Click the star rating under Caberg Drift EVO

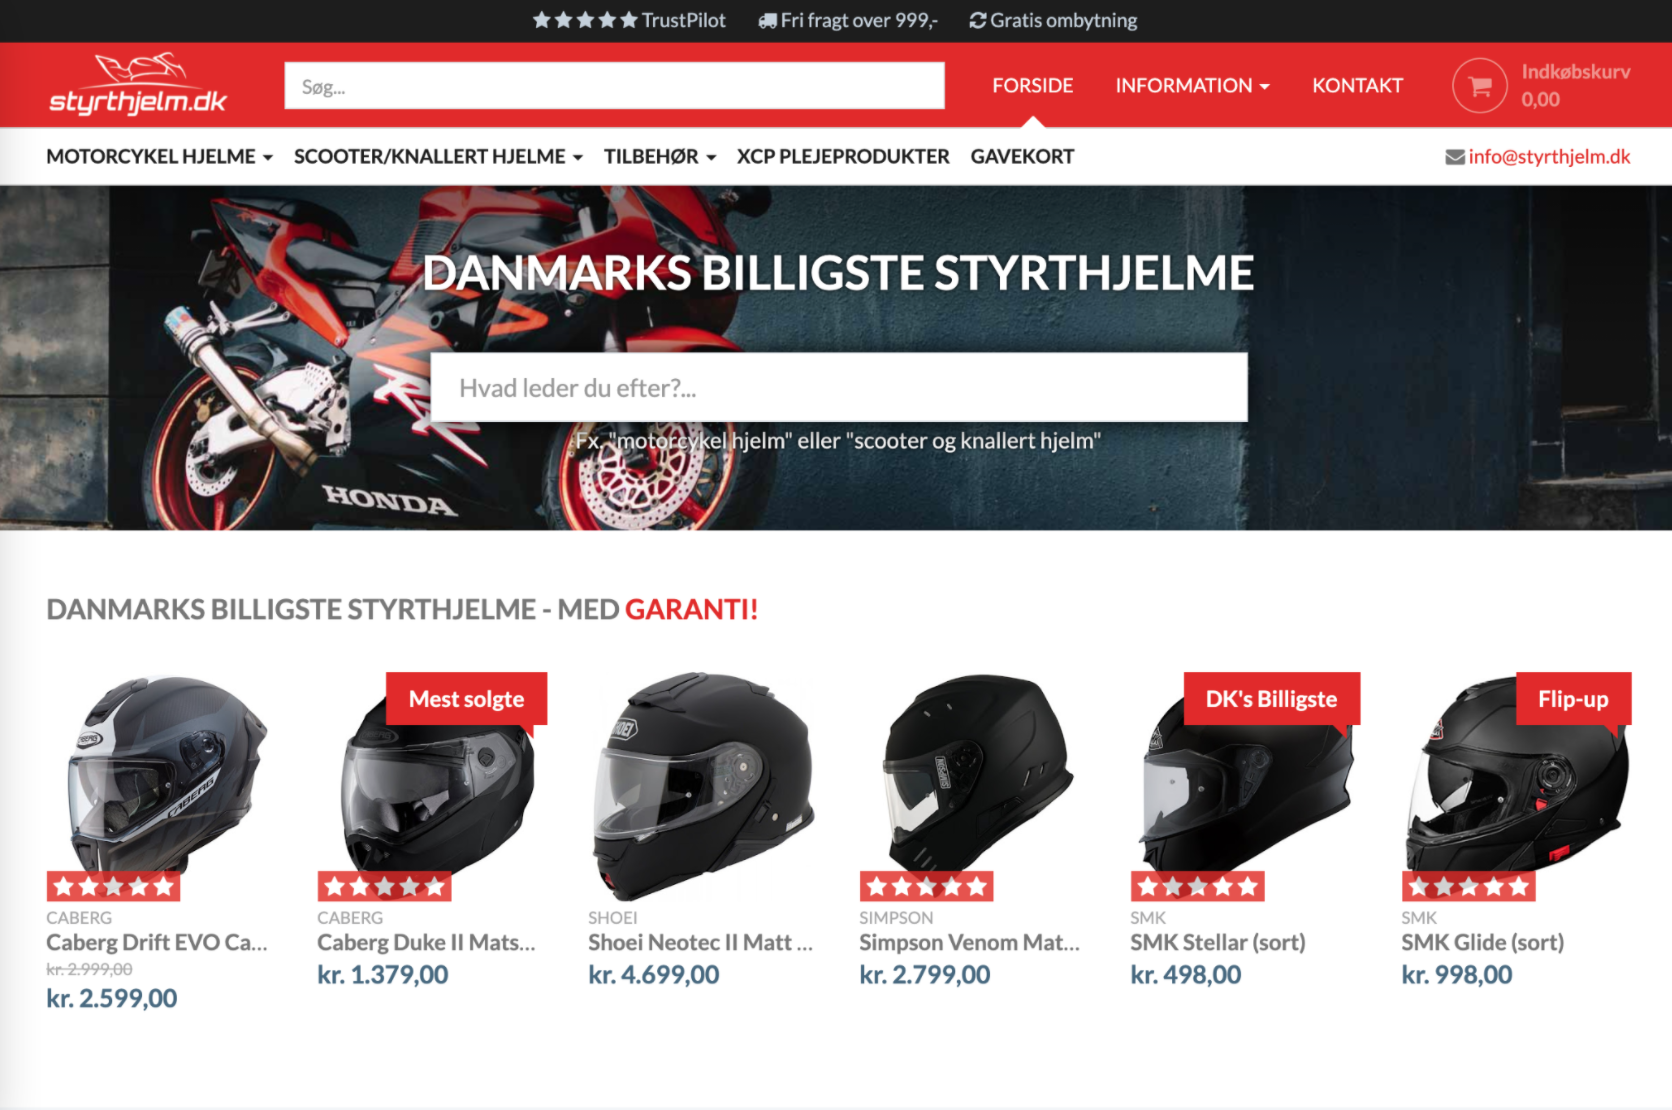coord(113,886)
